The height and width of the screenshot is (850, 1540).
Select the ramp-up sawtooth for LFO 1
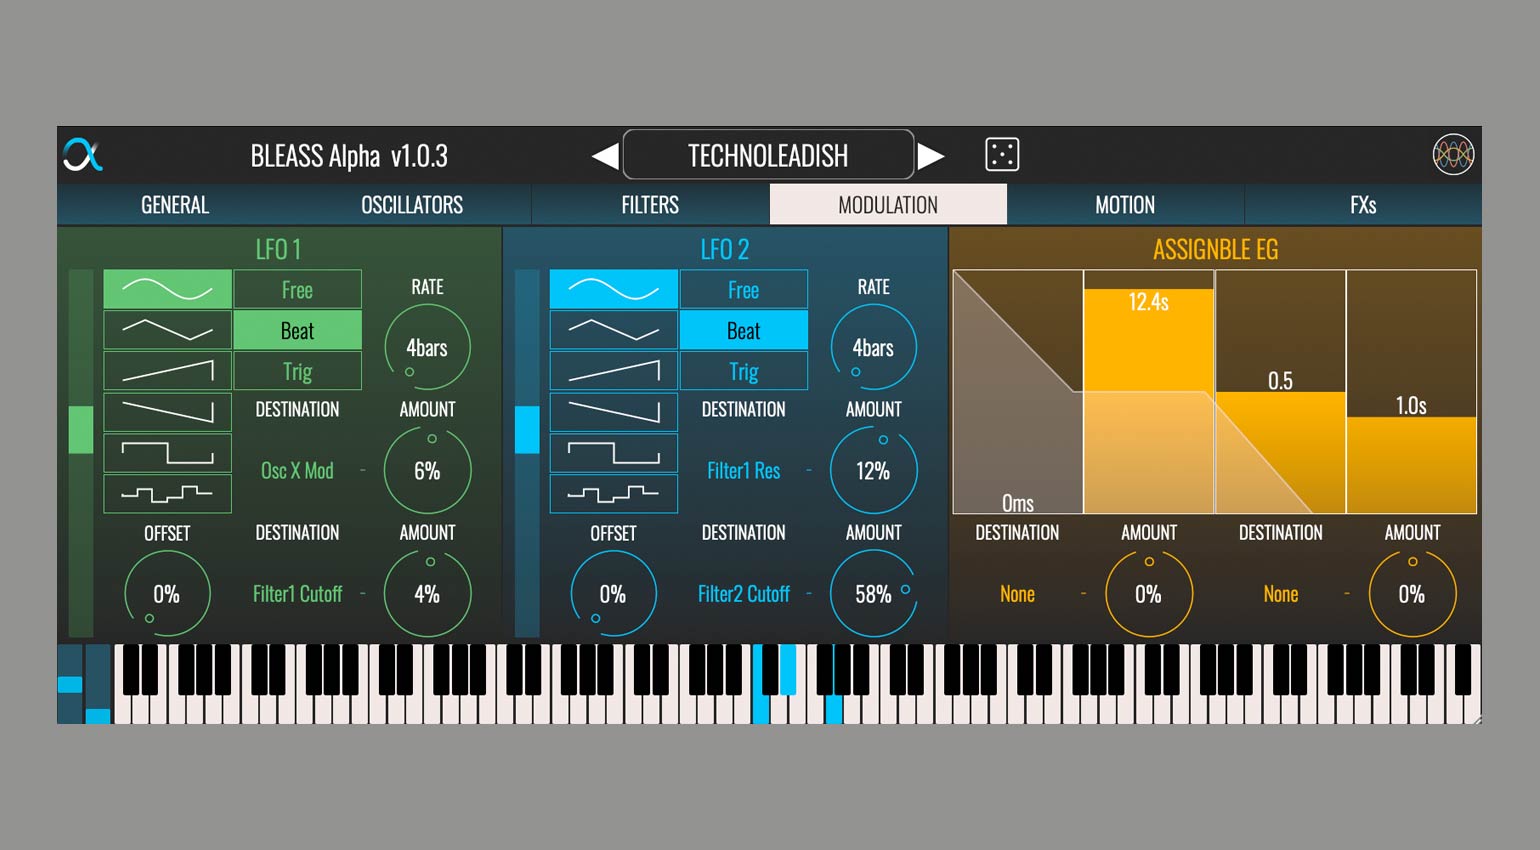click(x=168, y=371)
